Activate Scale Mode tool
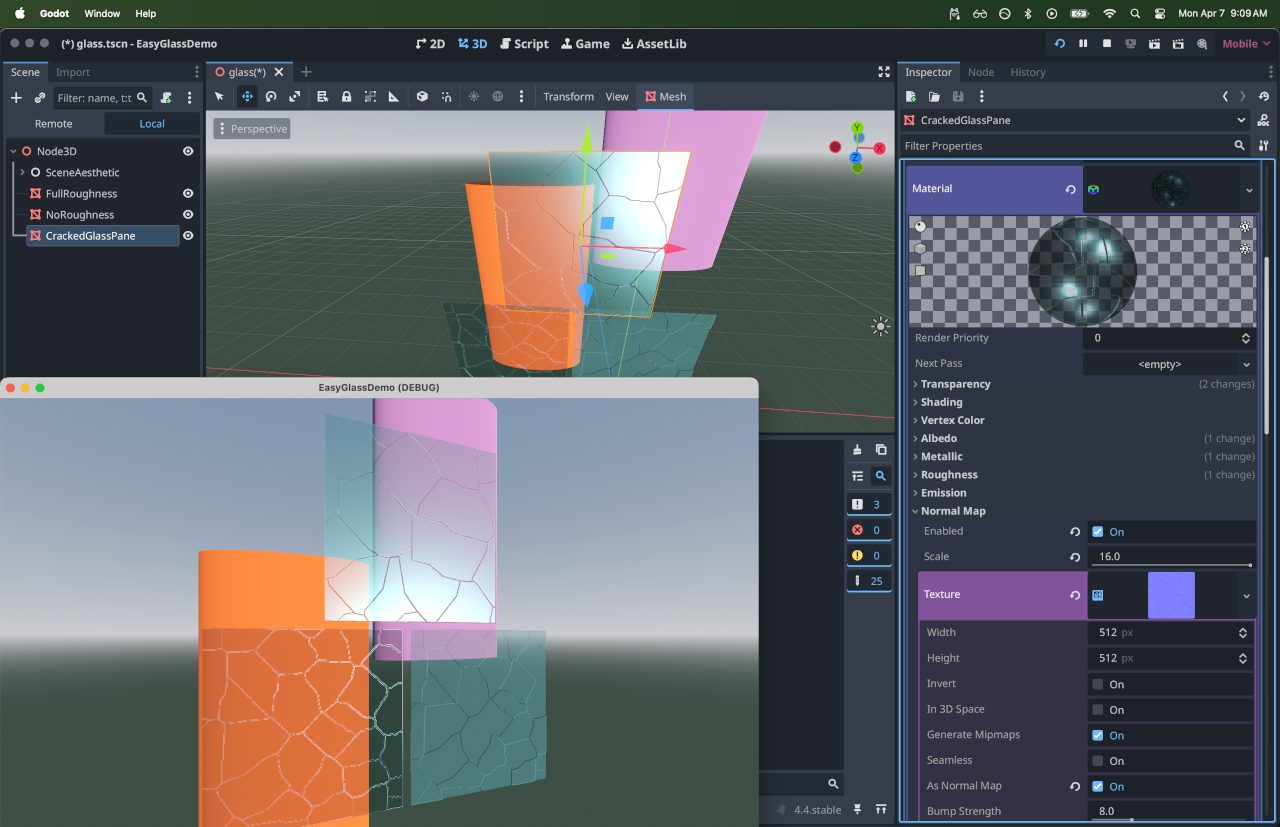Viewport: 1280px width, 827px height. point(294,97)
